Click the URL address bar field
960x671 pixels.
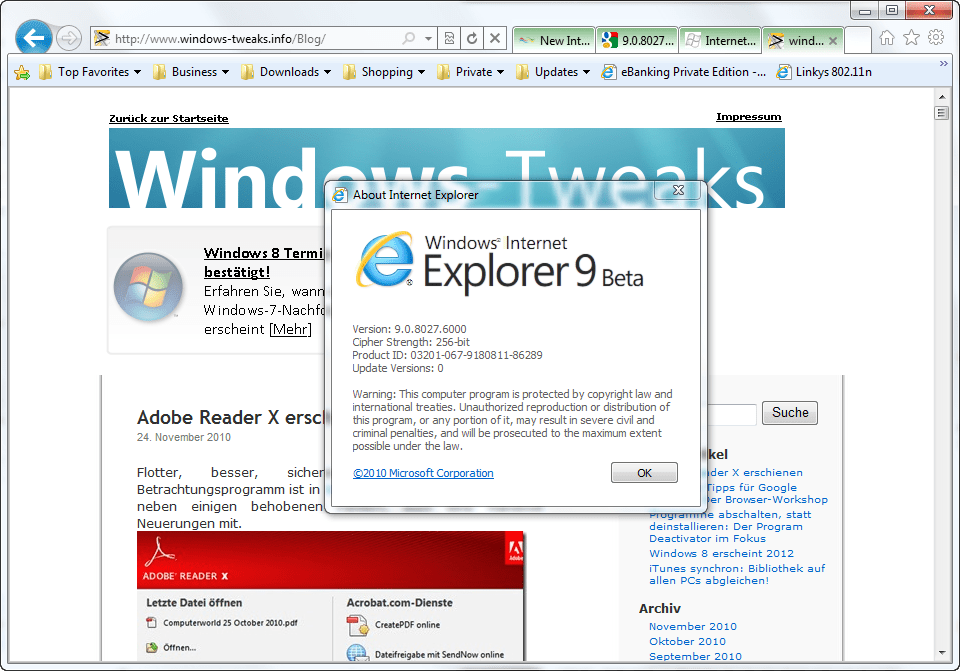[250, 39]
